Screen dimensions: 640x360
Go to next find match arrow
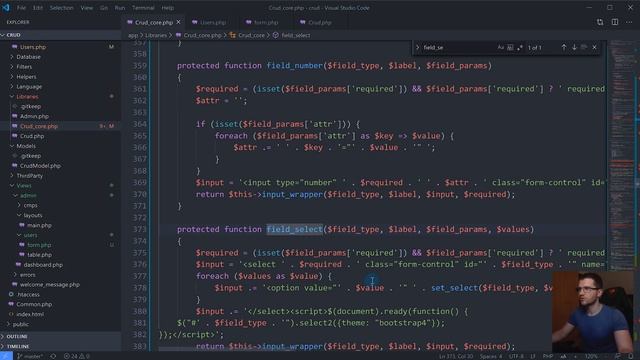(x=574, y=47)
